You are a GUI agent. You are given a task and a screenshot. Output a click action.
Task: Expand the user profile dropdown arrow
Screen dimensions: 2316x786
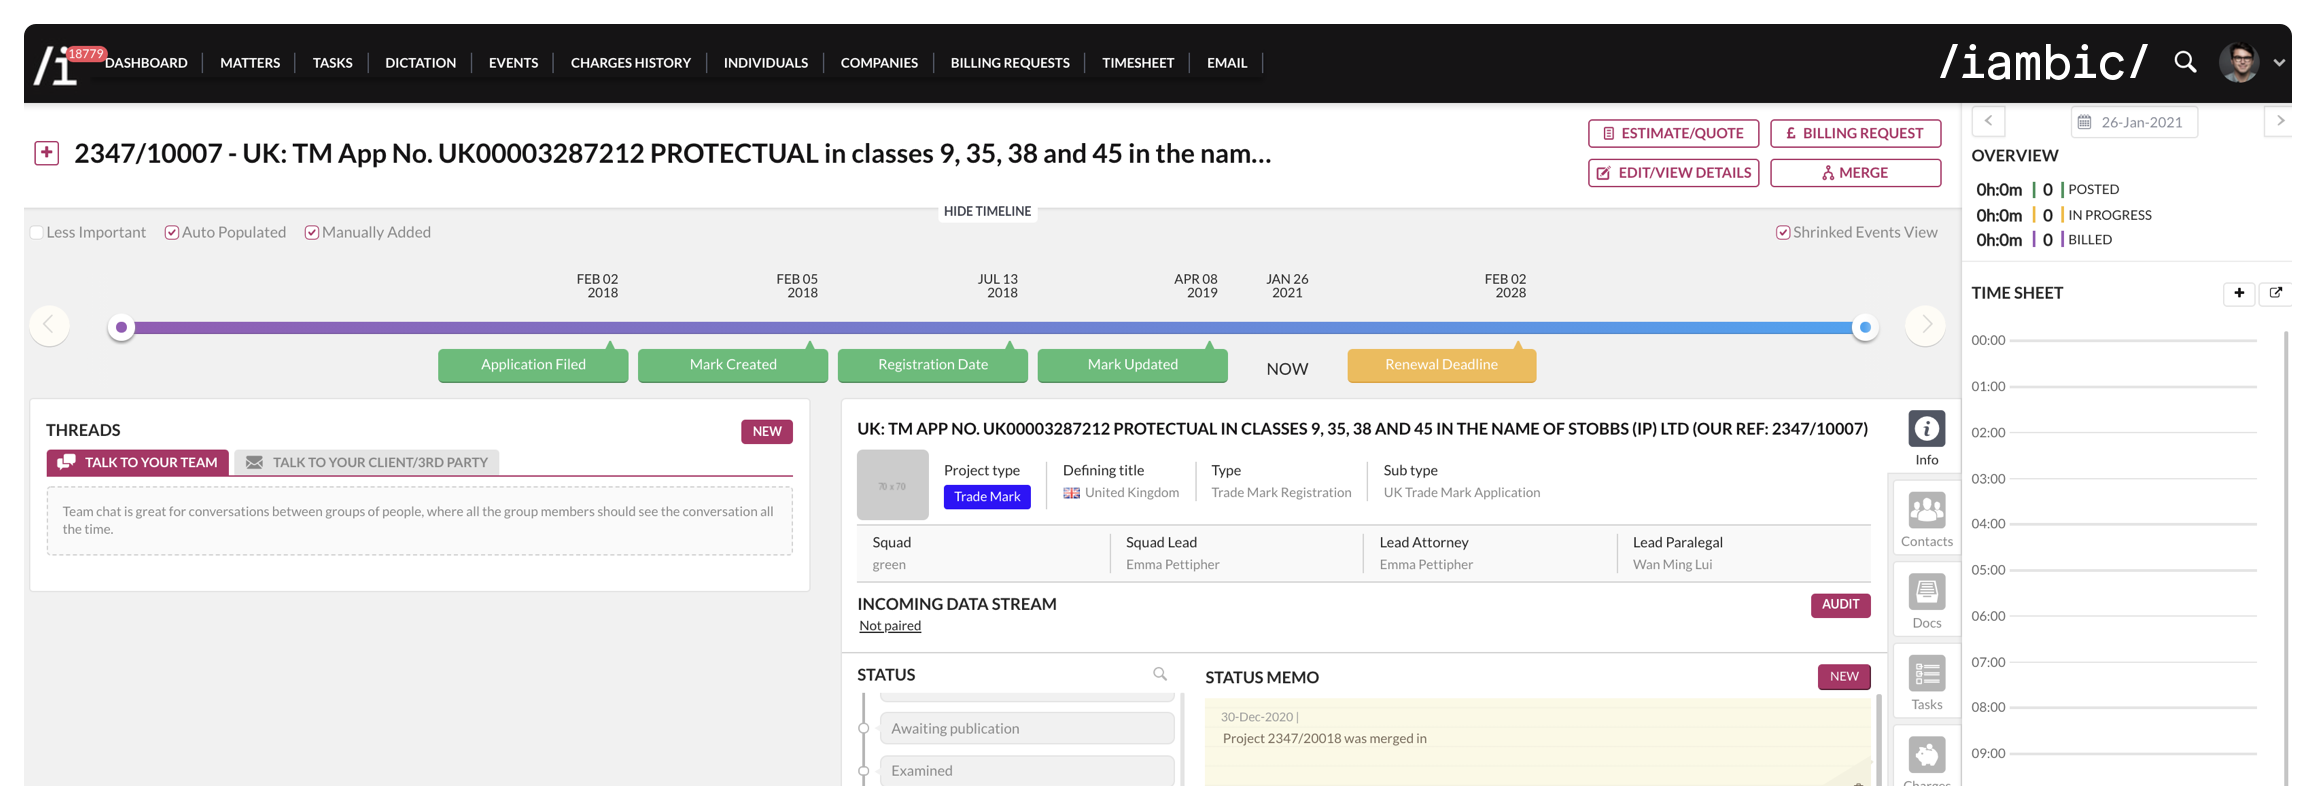[x=2279, y=62]
